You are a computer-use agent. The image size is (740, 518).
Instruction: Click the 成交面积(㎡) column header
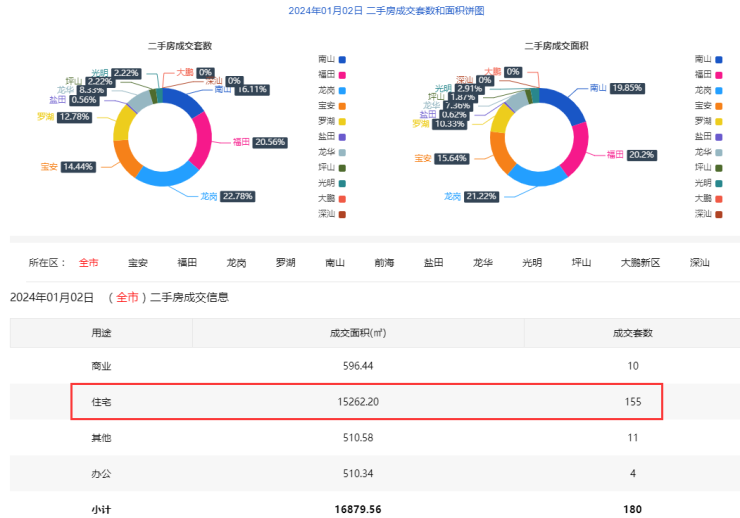[x=358, y=333]
